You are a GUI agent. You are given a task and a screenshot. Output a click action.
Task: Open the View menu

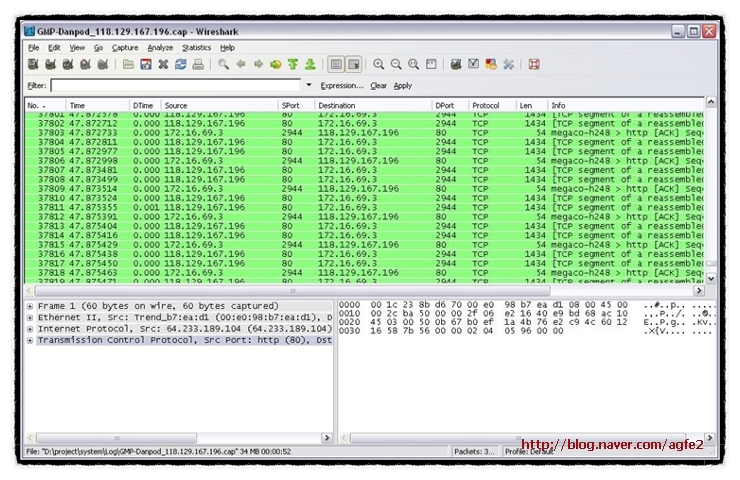click(77, 48)
